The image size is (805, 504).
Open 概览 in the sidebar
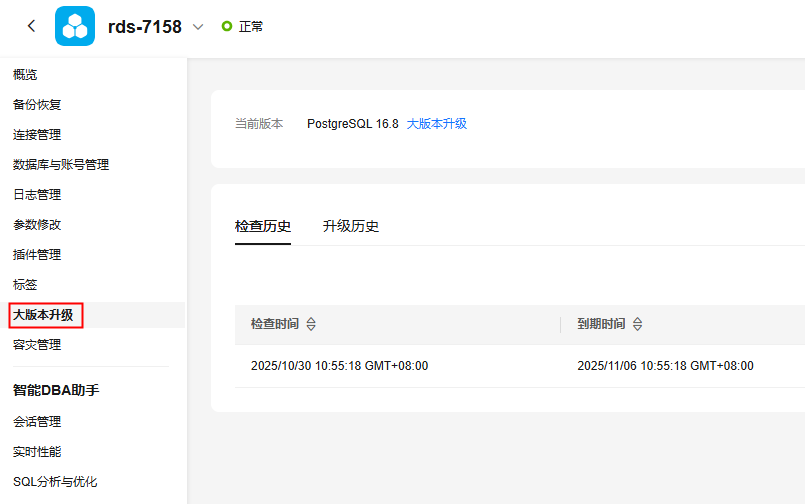point(26,74)
